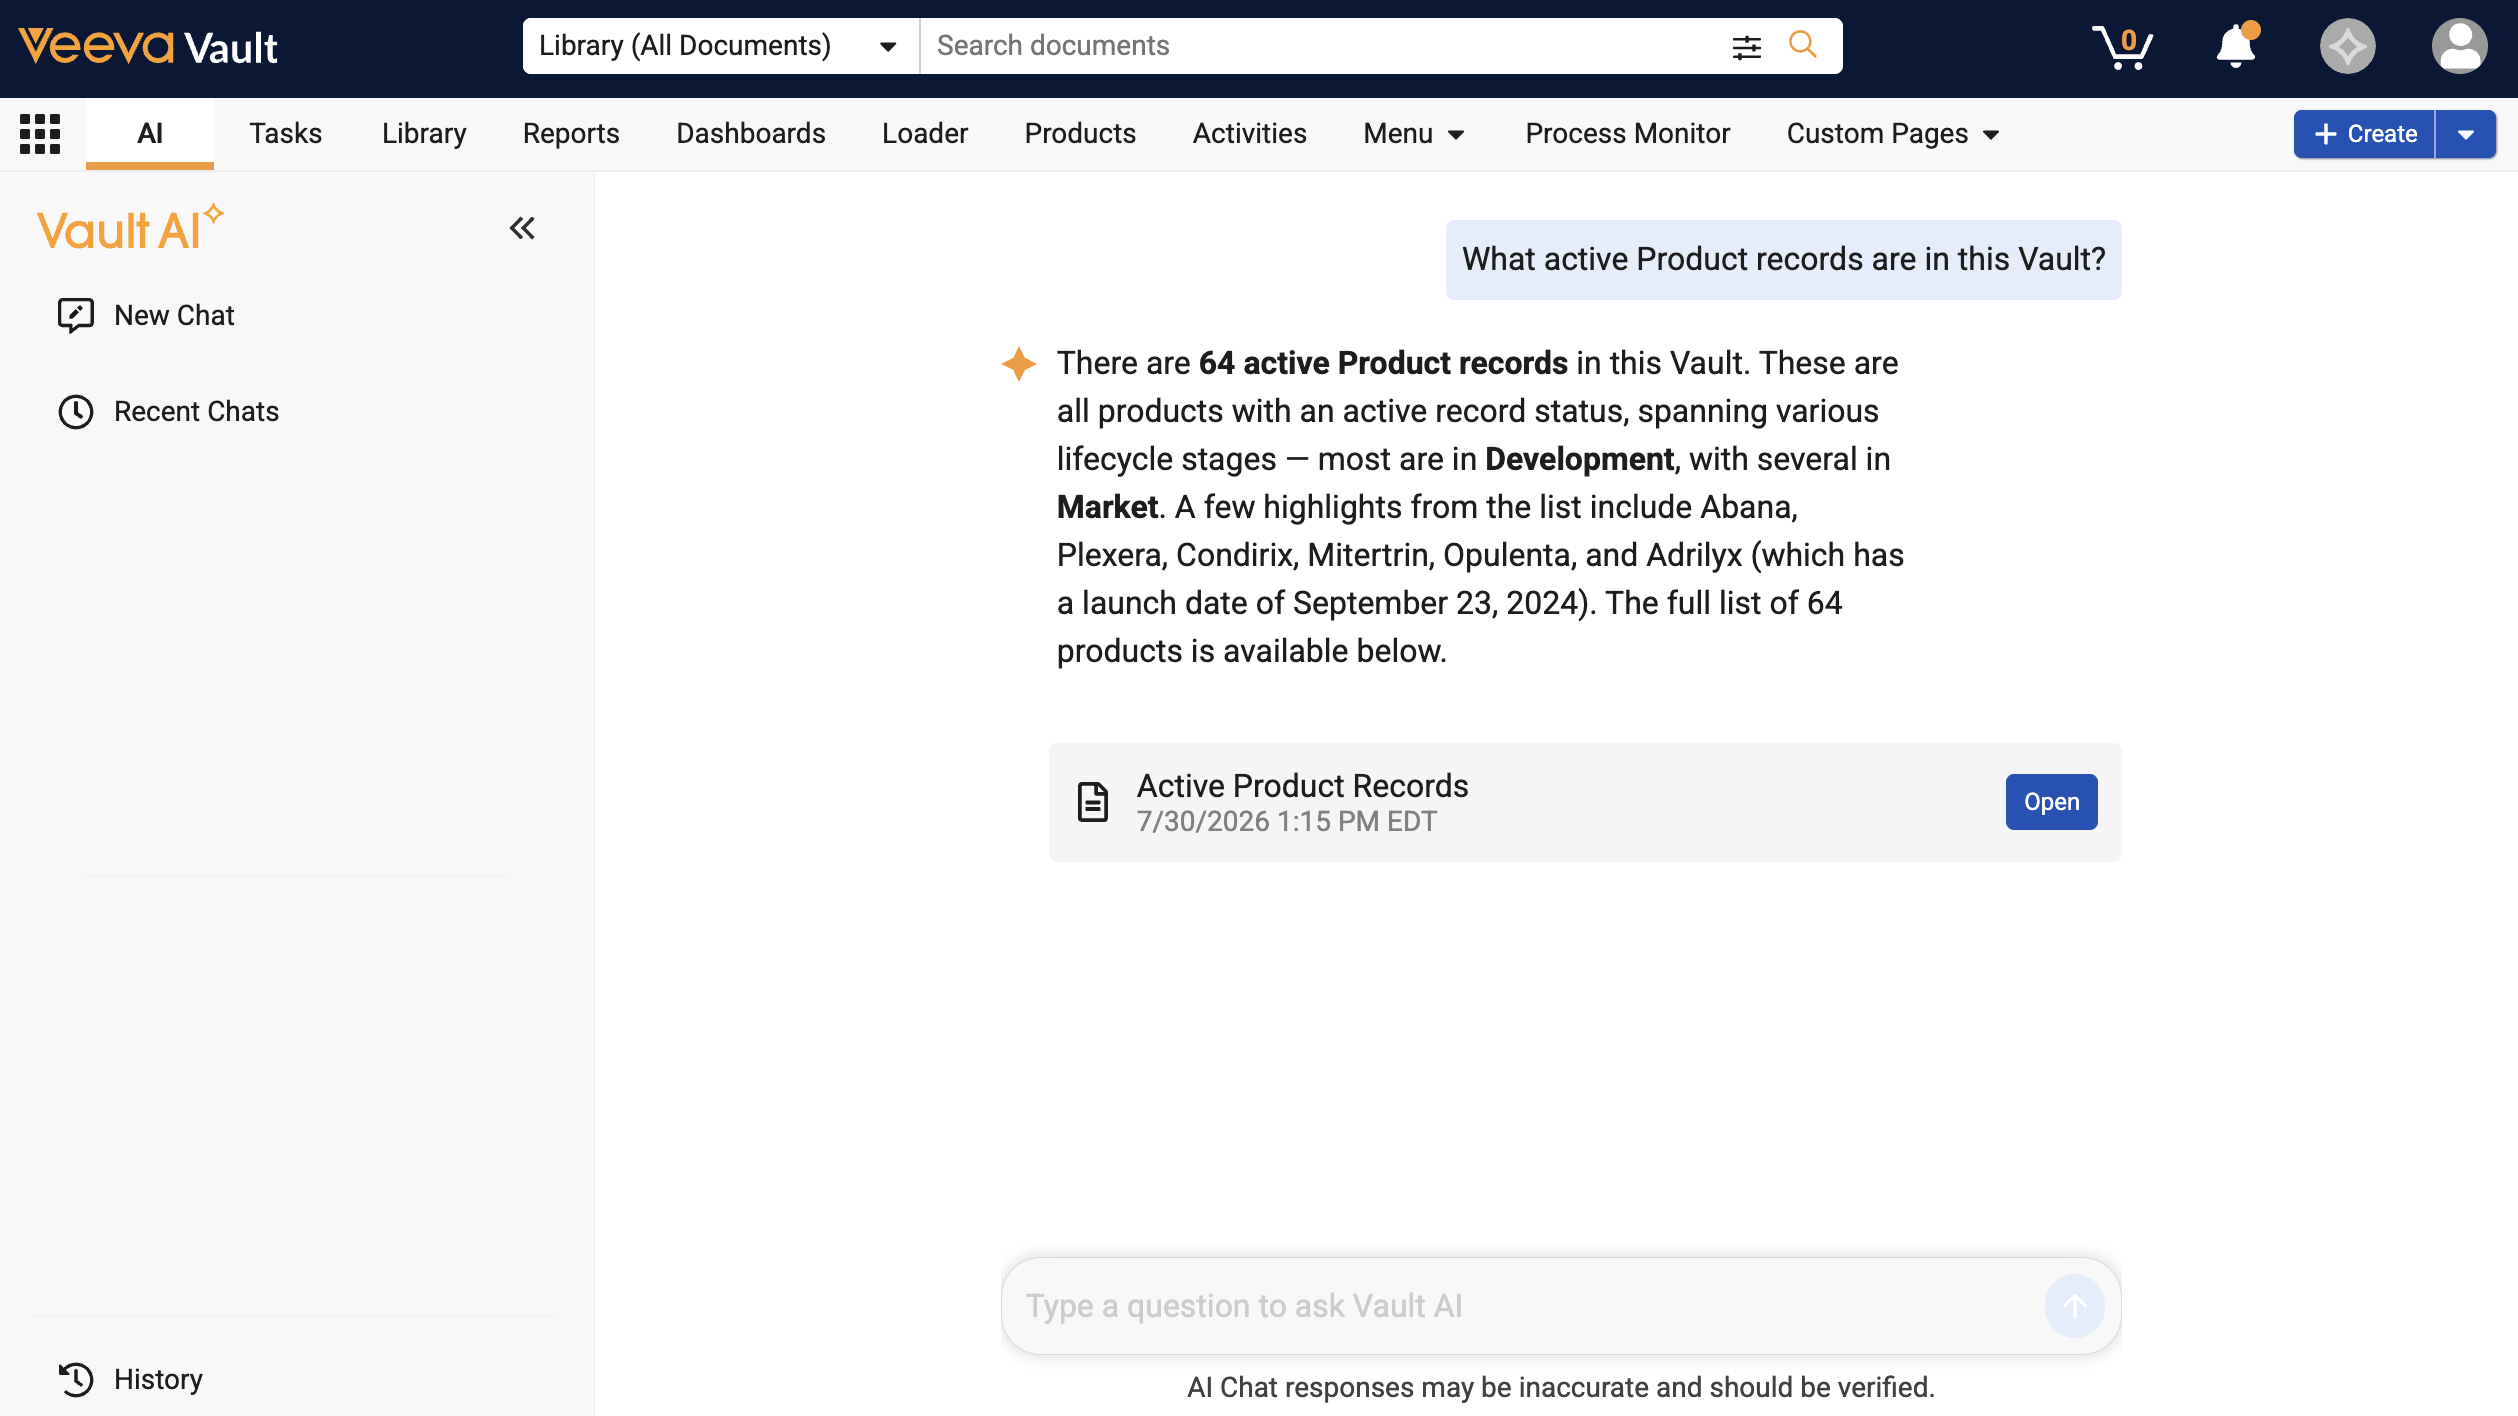Screen dimensions: 2518x1416
Task: Open the Create button dropdown arrow
Action: coord(2466,134)
